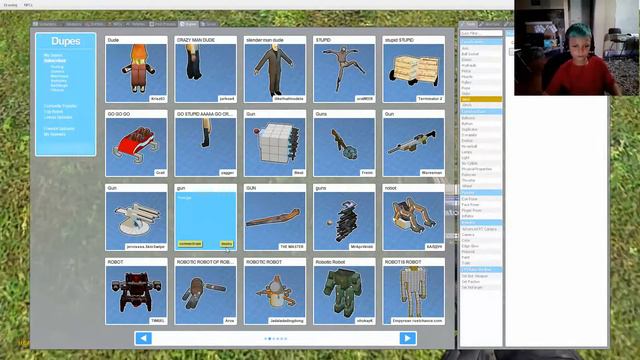640x360 pixels.
Task: Click the page indicator dots
Action: point(276,338)
